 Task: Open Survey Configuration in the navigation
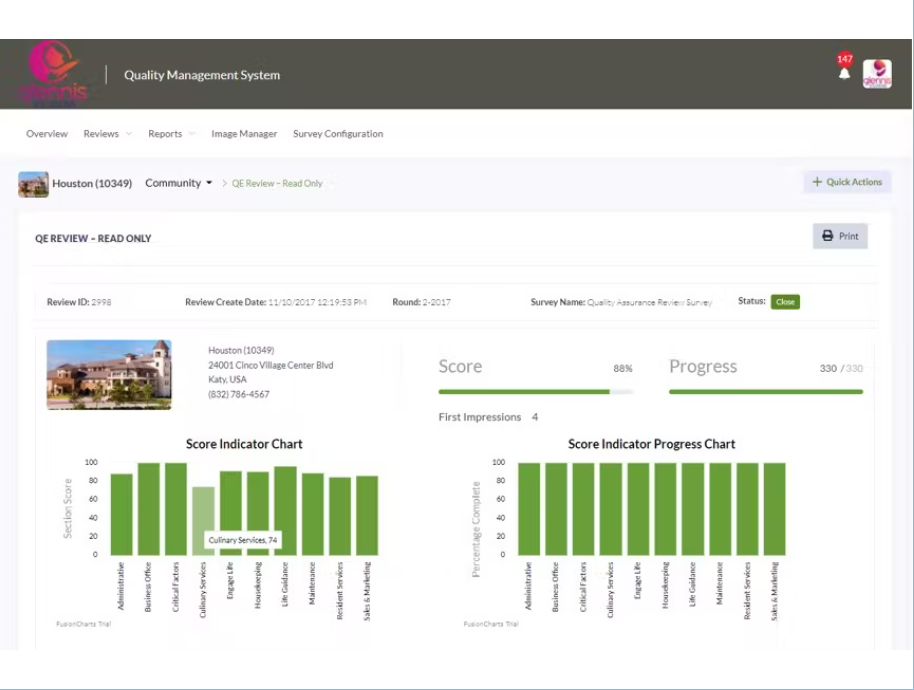(x=338, y=133)
